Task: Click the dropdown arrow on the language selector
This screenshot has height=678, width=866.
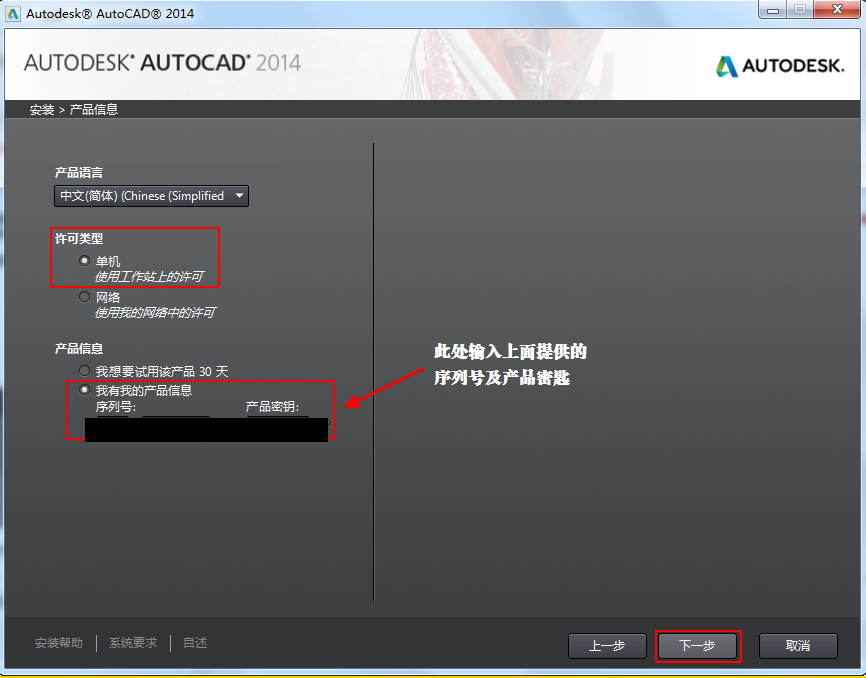Action: click(x=239, y=196)
